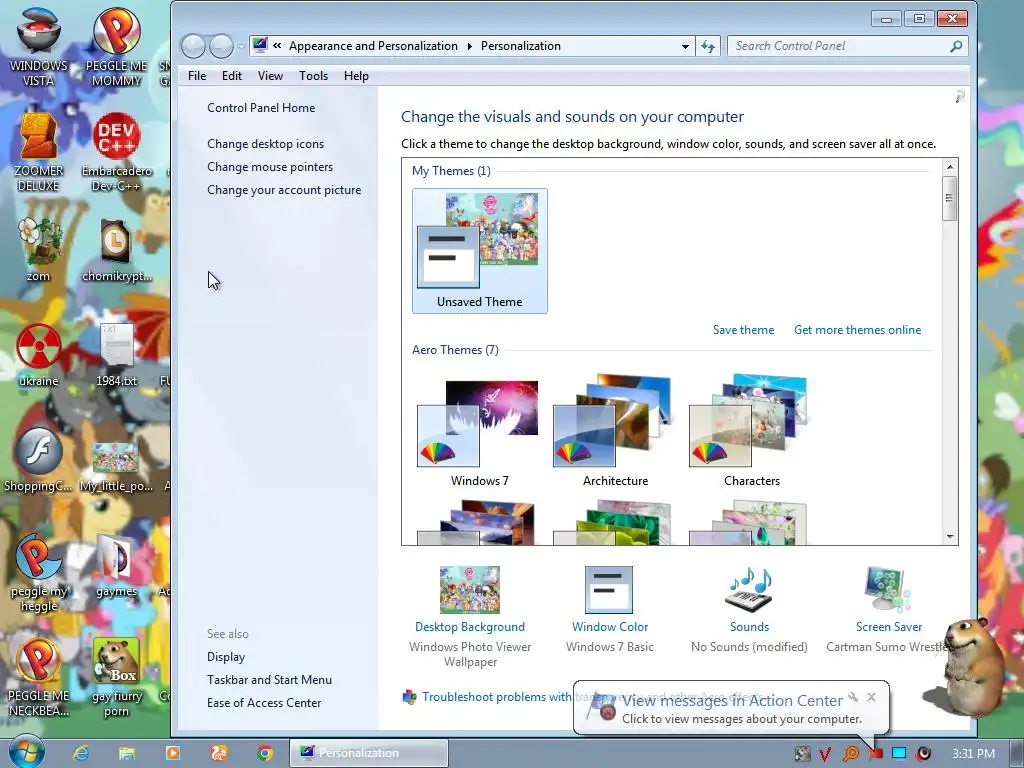Open the Tools menu

pyautogui.click(x=313, y=76)
